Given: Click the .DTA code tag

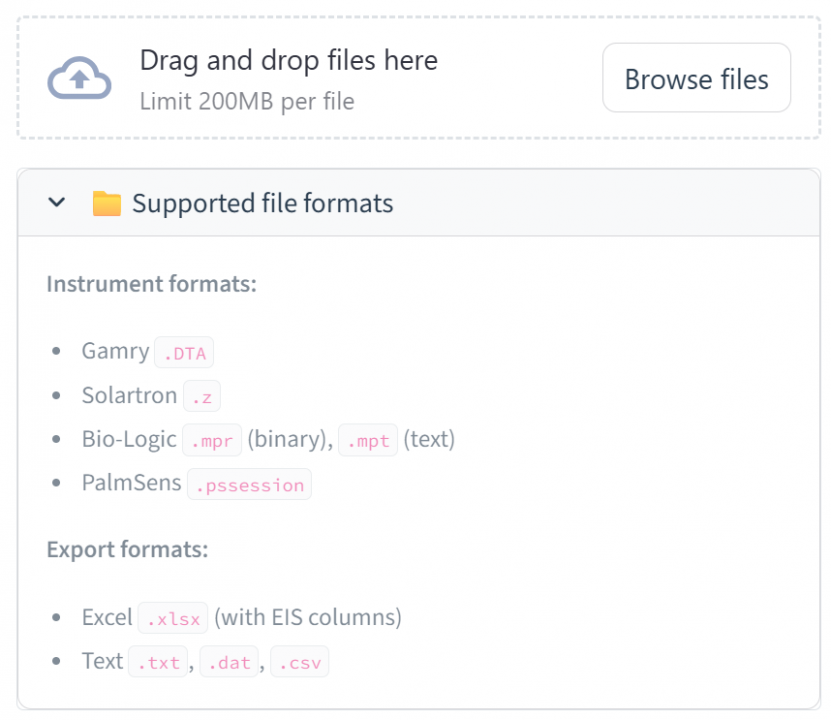Looking at the screenshot, I should pyautogui.click(x=184, y=352).
